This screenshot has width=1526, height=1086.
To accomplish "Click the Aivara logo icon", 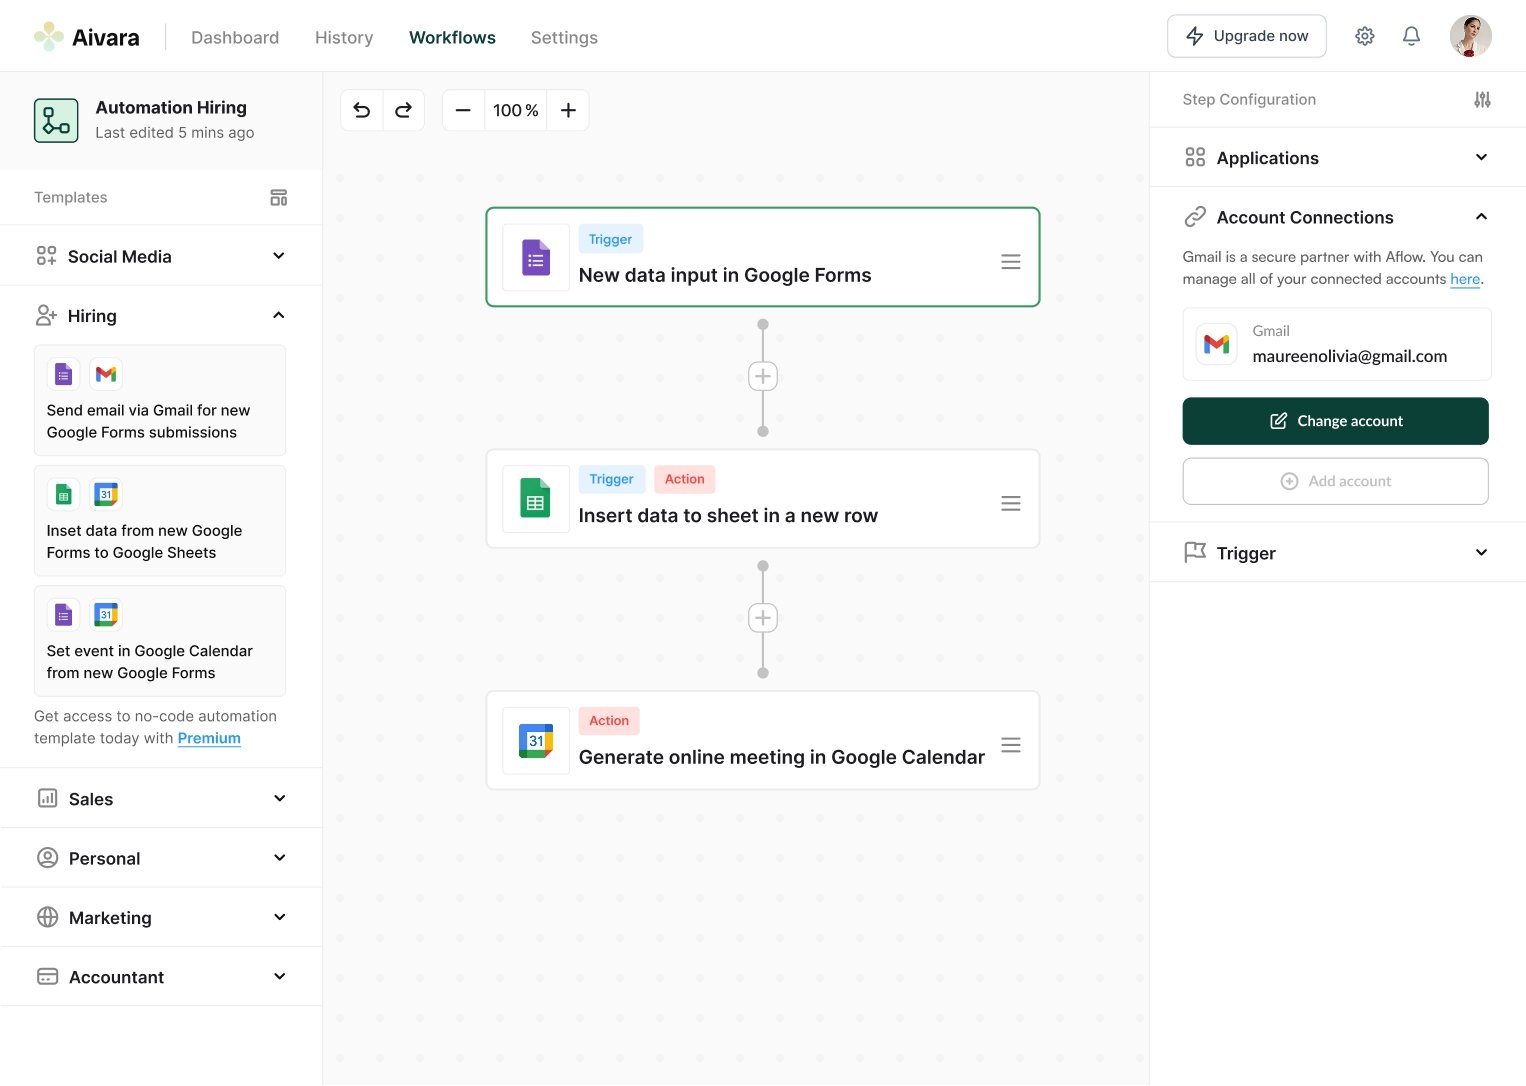I will (x=46, y=35).
